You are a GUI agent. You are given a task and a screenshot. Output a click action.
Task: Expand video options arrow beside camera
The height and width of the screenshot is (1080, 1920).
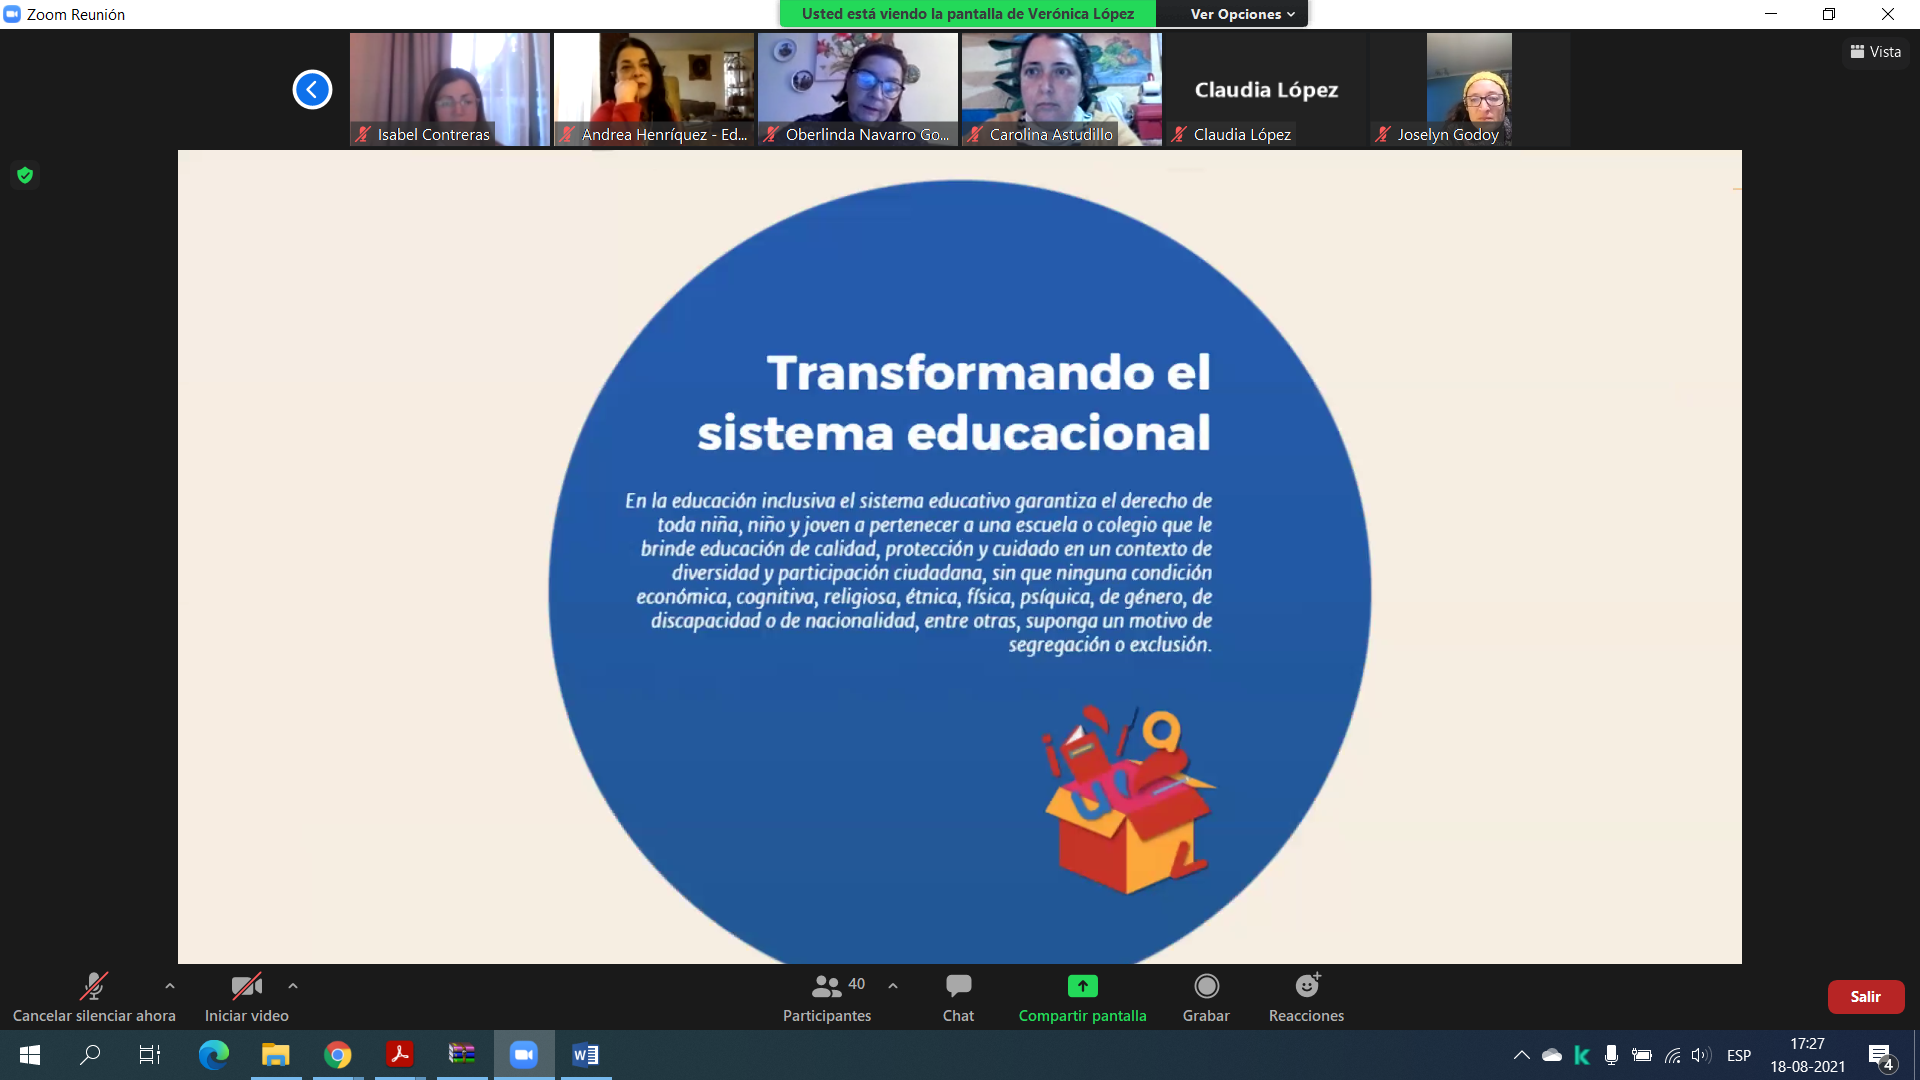pyautogui.click(x=293, y=986)
